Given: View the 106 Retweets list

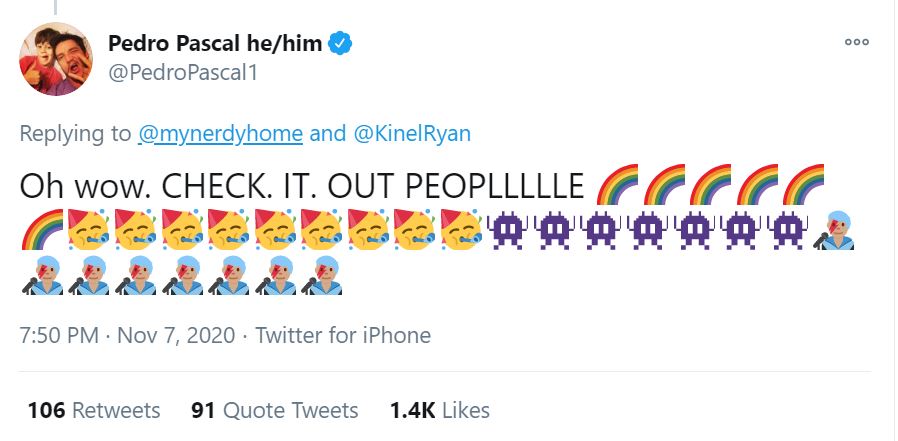Looking at the screenshot, I should coord(93,410).
